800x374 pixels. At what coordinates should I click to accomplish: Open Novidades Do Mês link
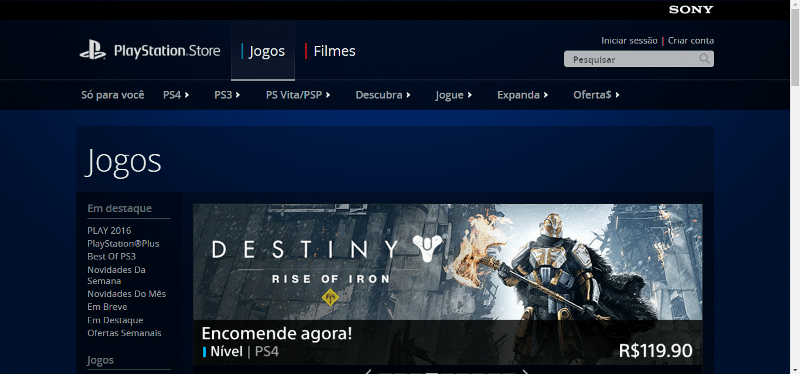point(127,294)
